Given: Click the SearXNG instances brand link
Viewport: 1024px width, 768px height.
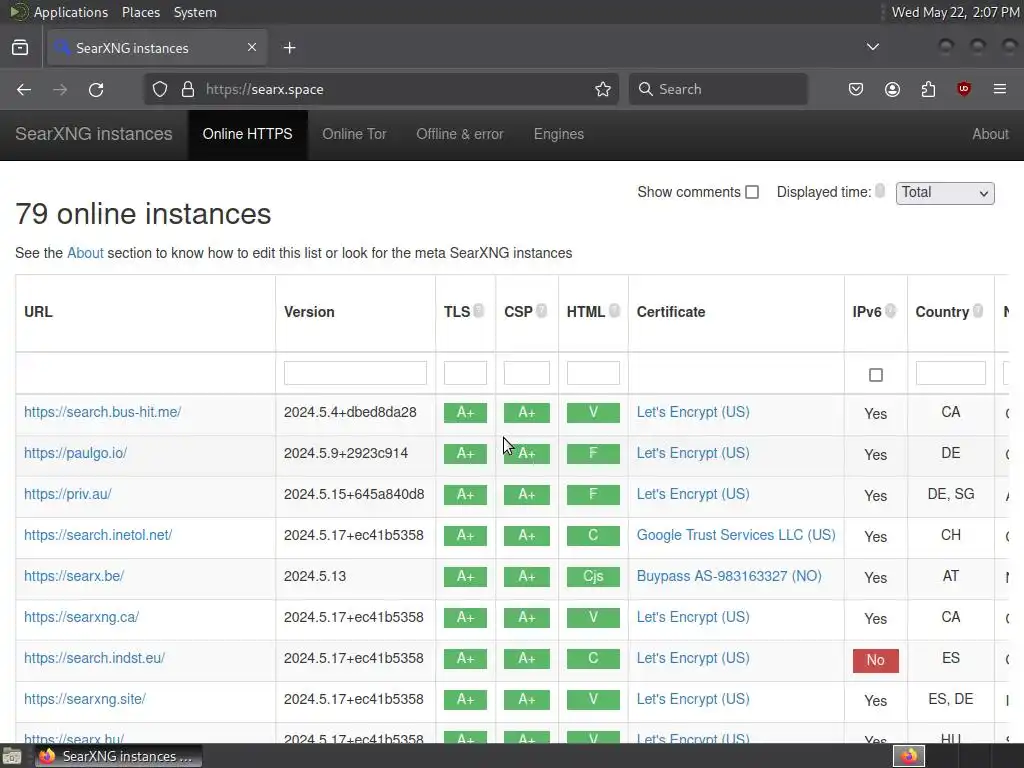Looking at the screenshot, I should tap(93, 134).
